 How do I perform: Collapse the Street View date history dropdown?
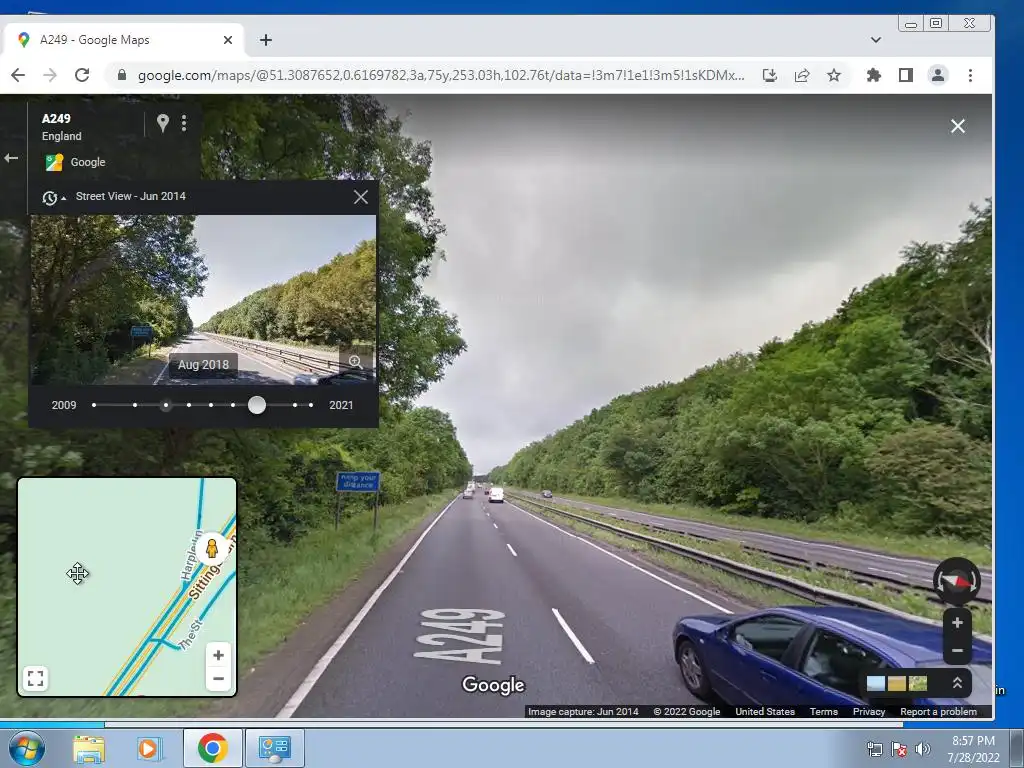coord(54,197)
